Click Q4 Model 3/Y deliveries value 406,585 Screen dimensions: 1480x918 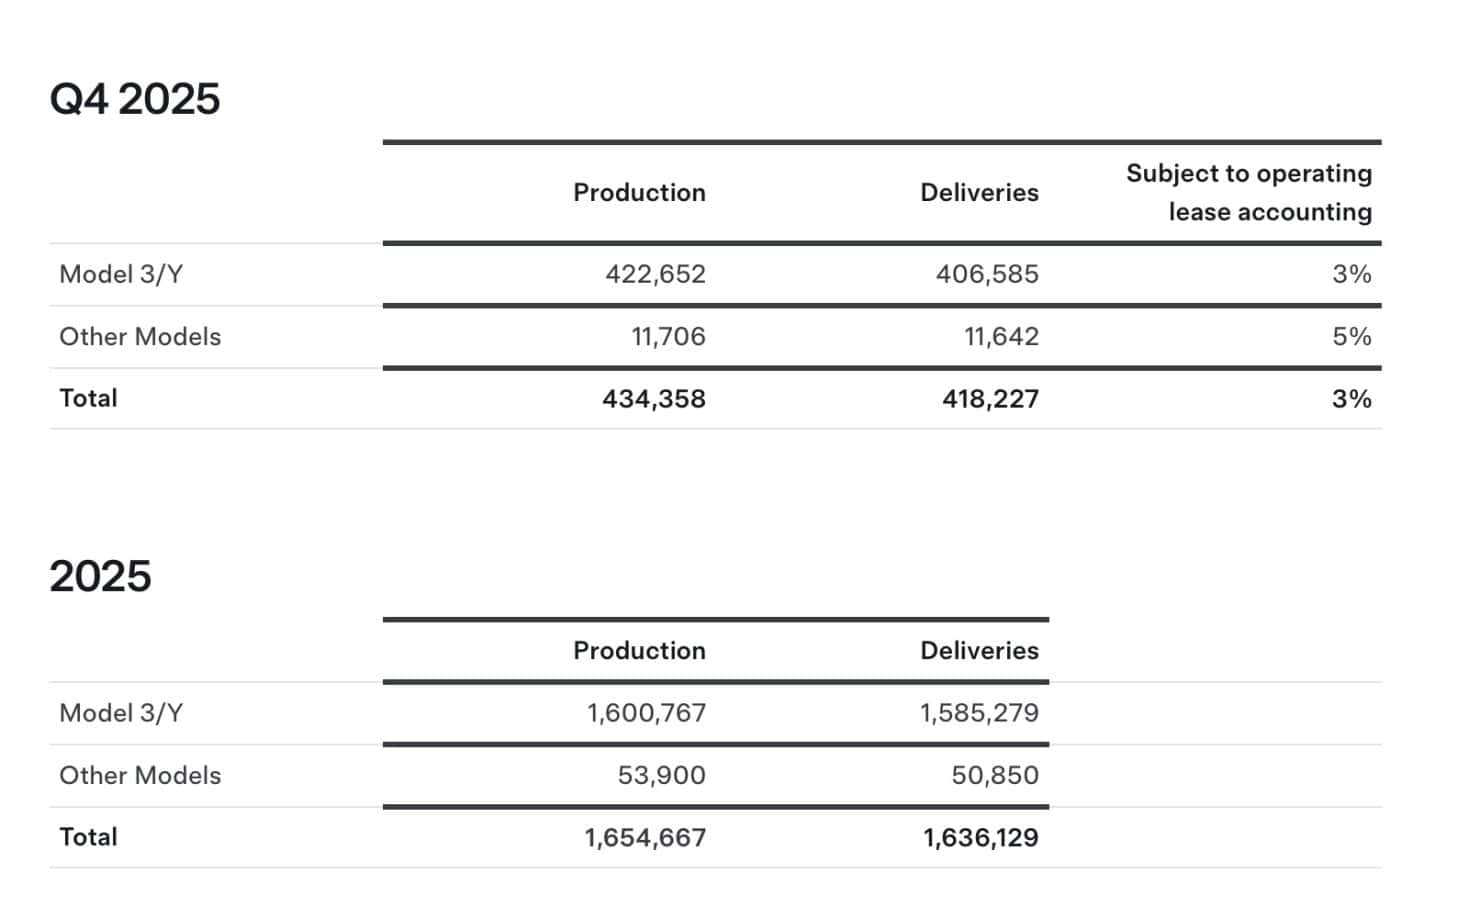pyautogui.click(x=987, y=274)
